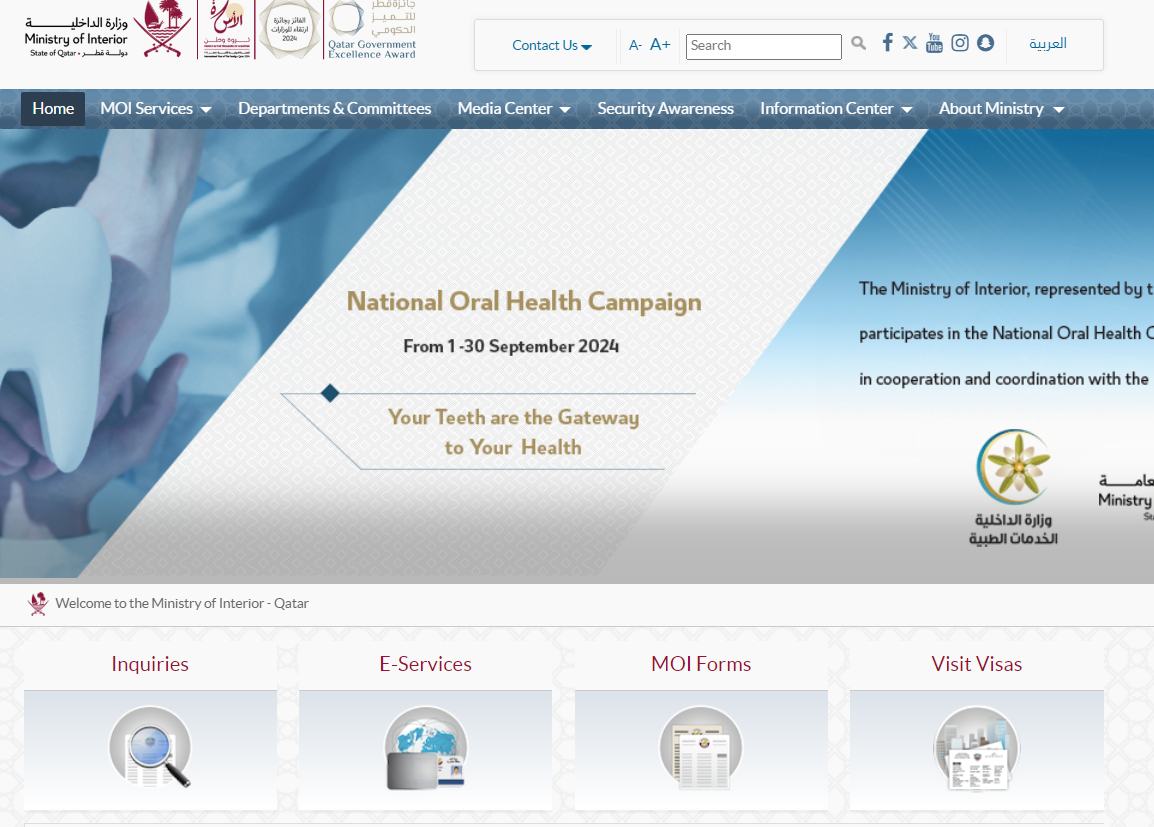Viewport: 1154px width, 827px height.
Task: Expand the MOI Services menu
Action: pyautogui.click(x=155, y=109)
